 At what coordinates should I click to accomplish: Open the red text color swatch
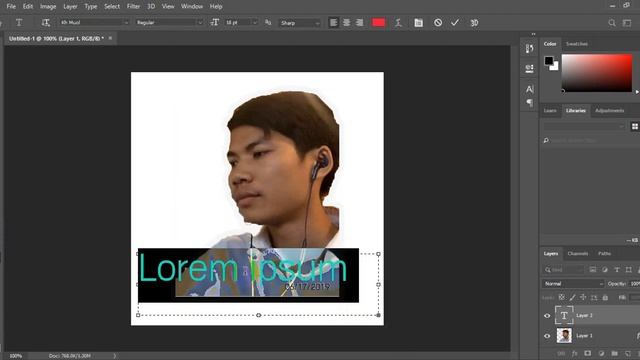(379, 23)
